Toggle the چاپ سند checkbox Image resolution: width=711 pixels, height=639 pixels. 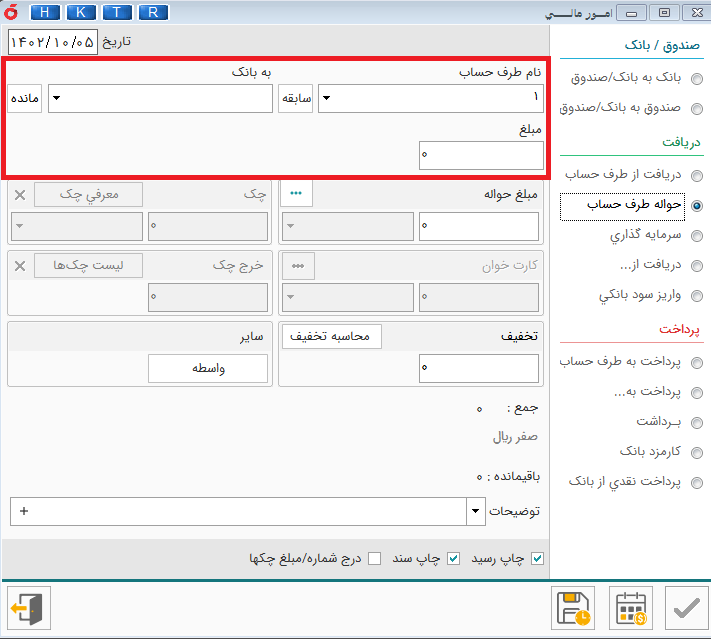[x=452, y=558]
